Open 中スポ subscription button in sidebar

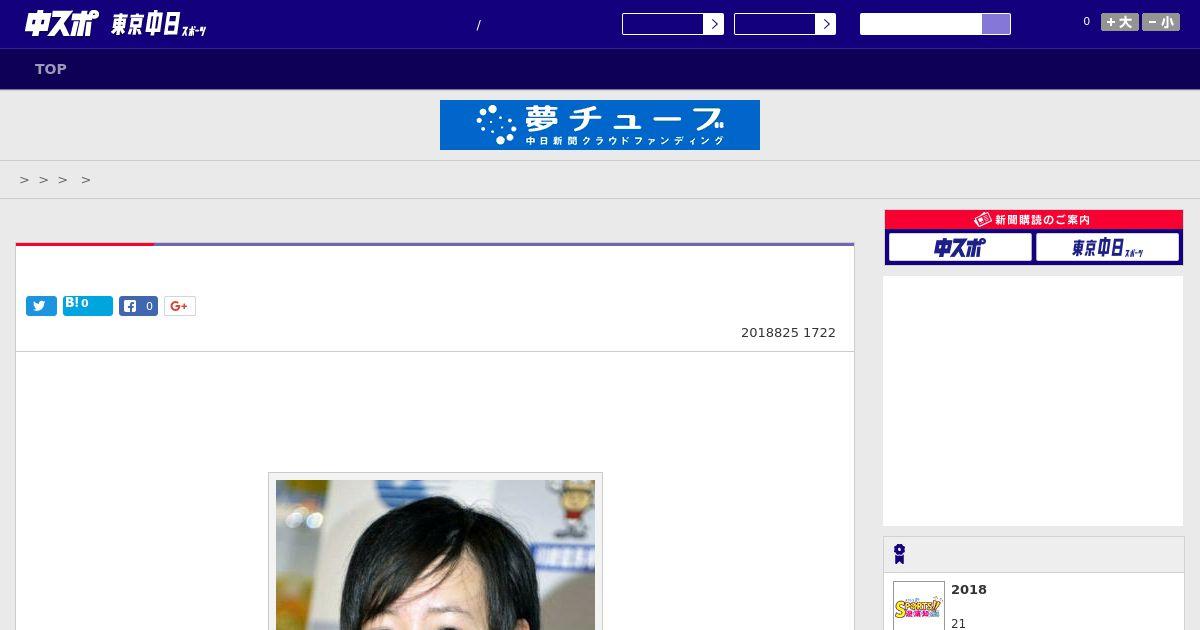tap(960, 247)
